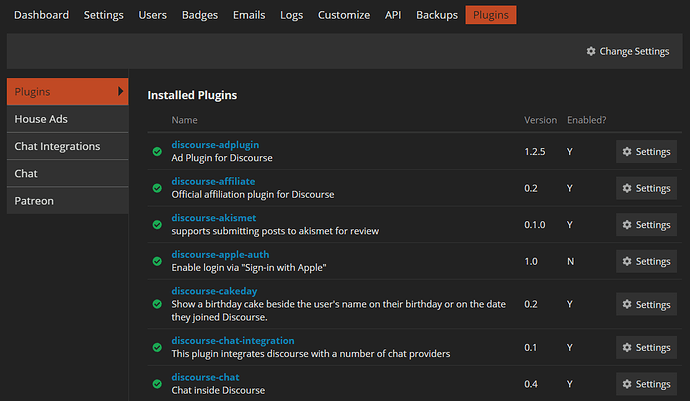690x401 pixels.
Task: Open Settings for discourse-cakeday
Action: tap(646, 304)
